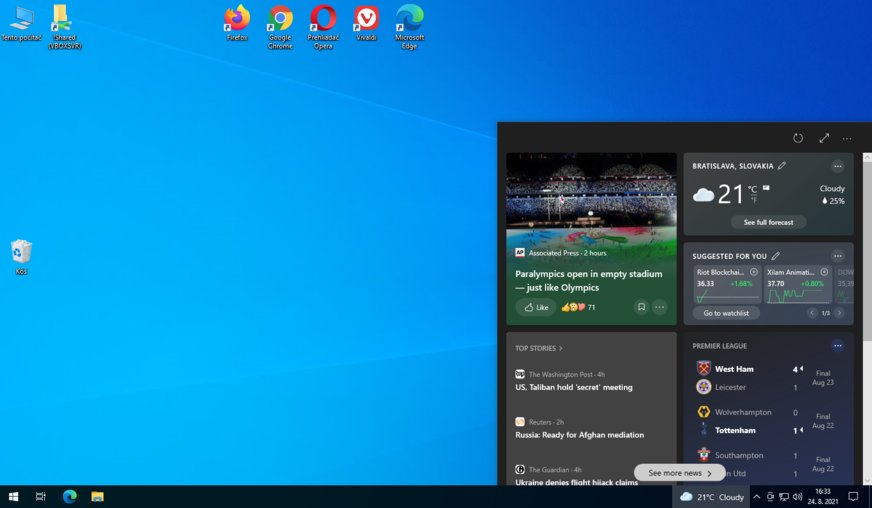The height and width of the screenshot is (508, 872).
Task: Go to next page of suggested stocks
Action: coord(838,313)
